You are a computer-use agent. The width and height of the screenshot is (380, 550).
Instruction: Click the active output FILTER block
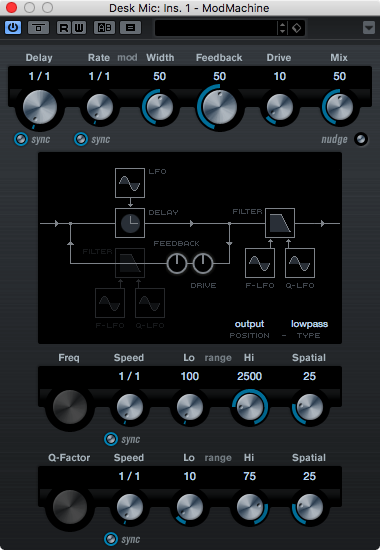pos(280,223)
